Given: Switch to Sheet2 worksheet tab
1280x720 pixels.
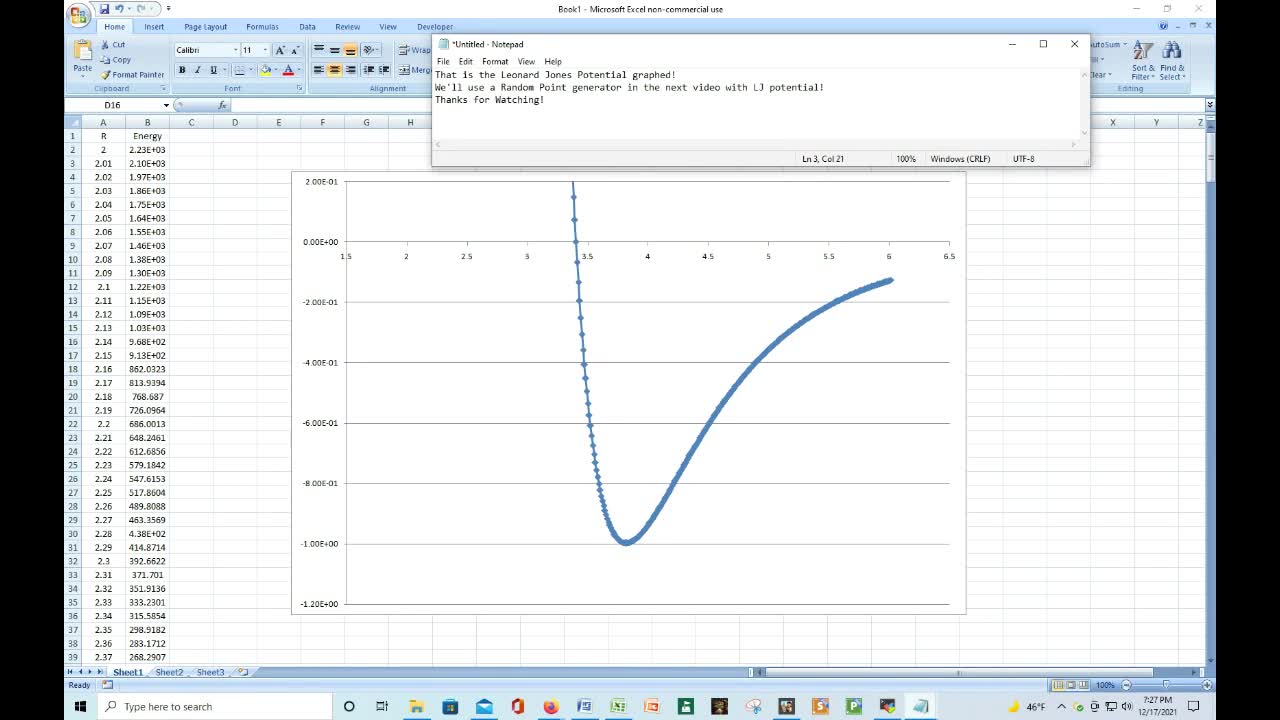Looking at the screenshot, I should [x=169, y=672].
